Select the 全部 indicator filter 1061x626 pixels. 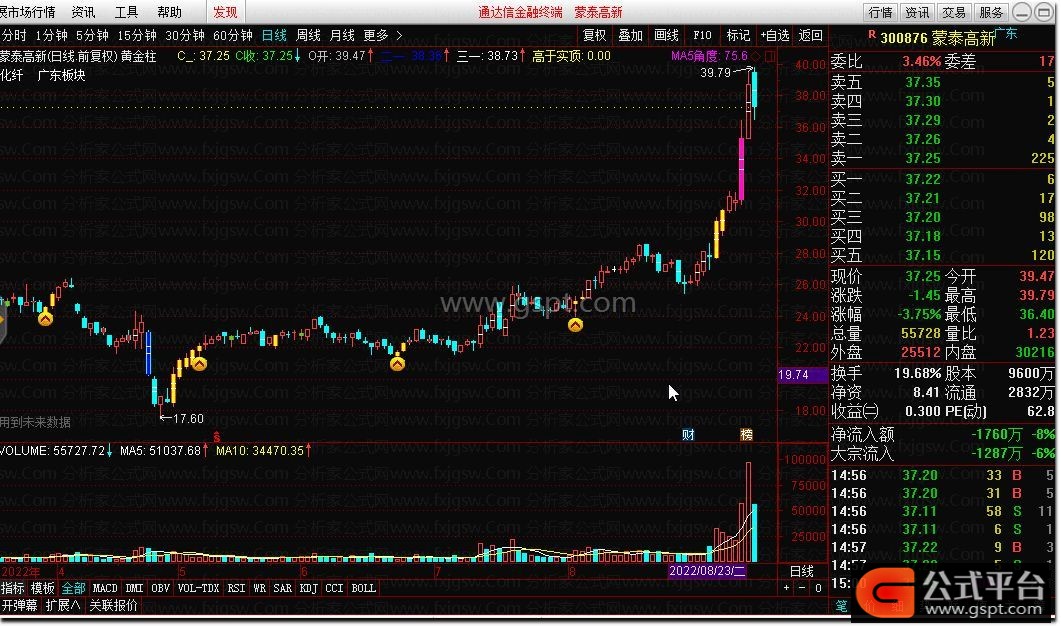pyautogui.click(x=73, y=588)
